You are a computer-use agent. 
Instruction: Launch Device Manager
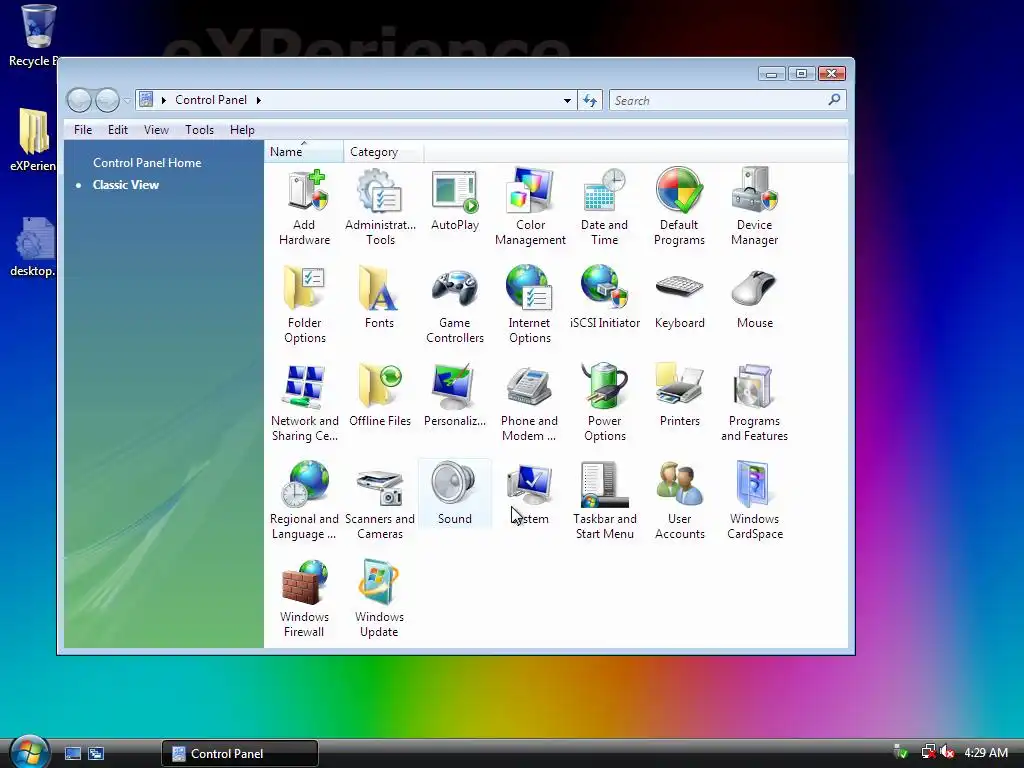coord(755,207)
